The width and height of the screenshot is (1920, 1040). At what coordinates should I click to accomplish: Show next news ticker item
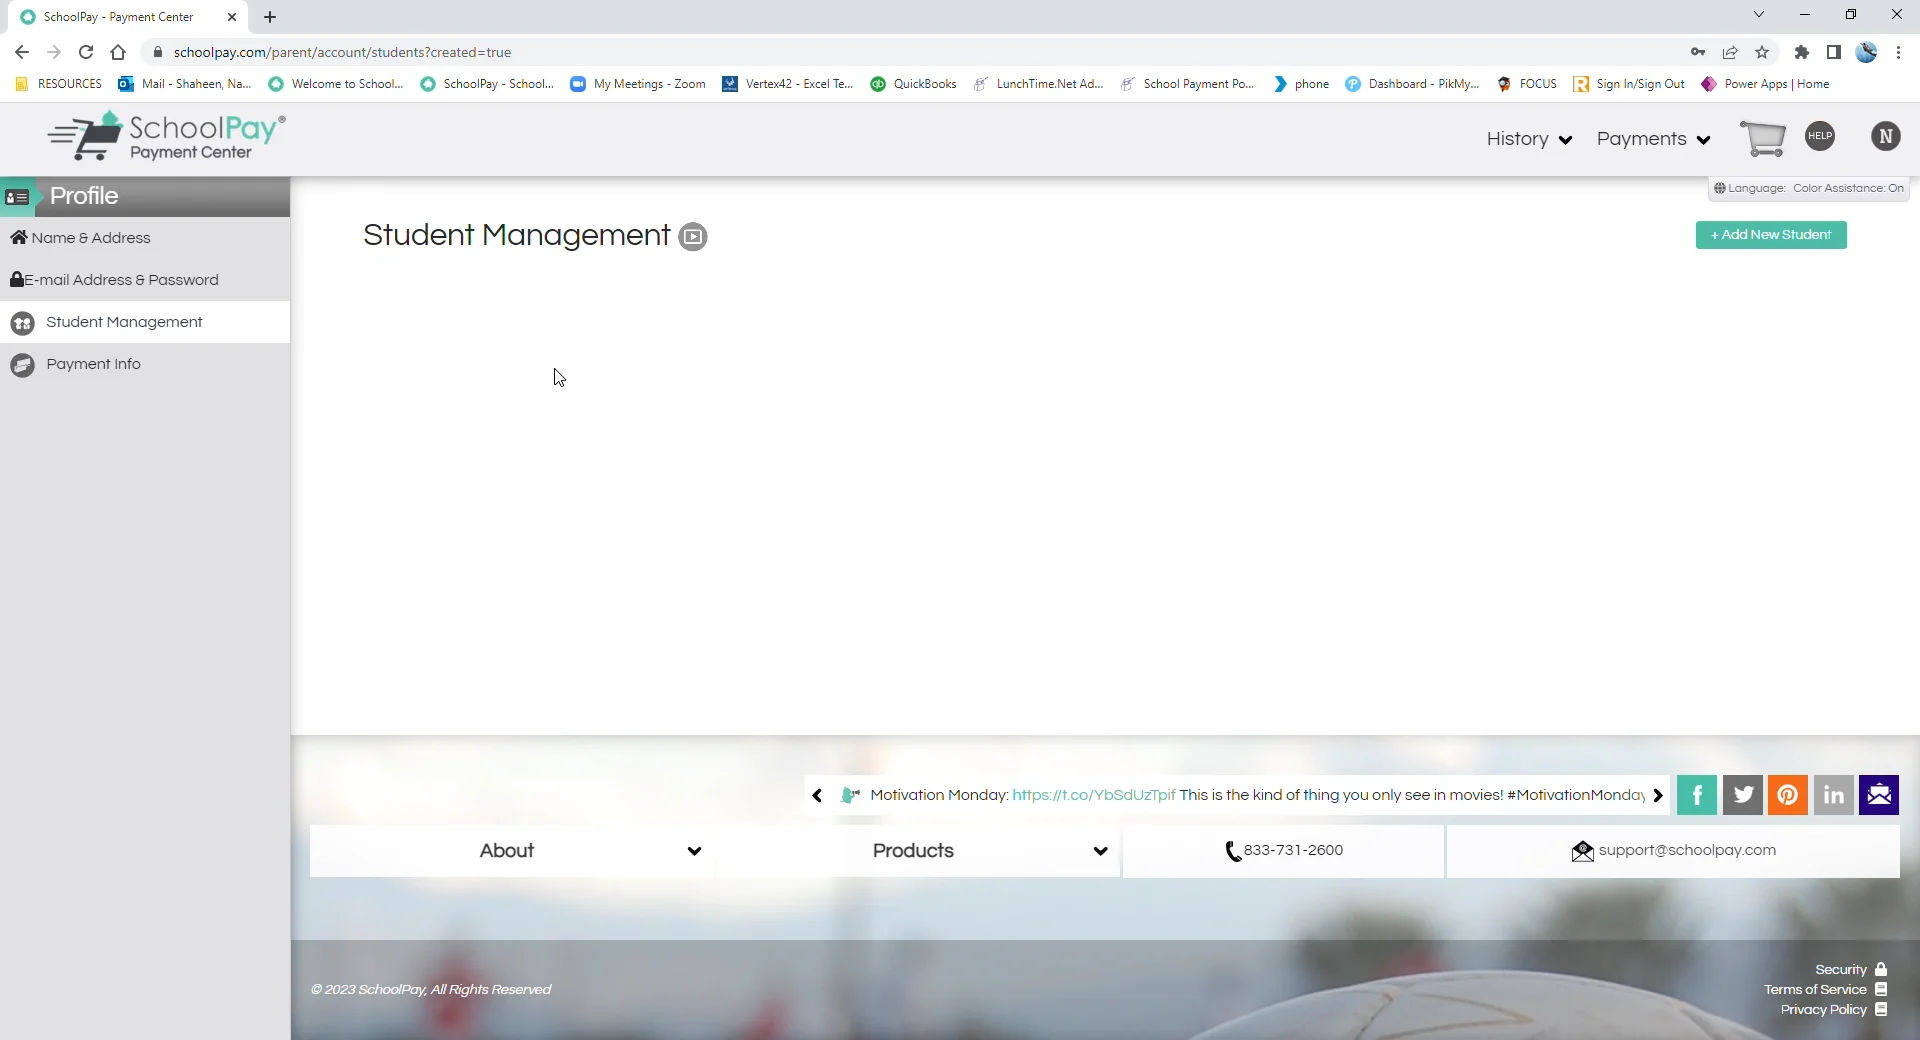click(x=1657, y=795)
